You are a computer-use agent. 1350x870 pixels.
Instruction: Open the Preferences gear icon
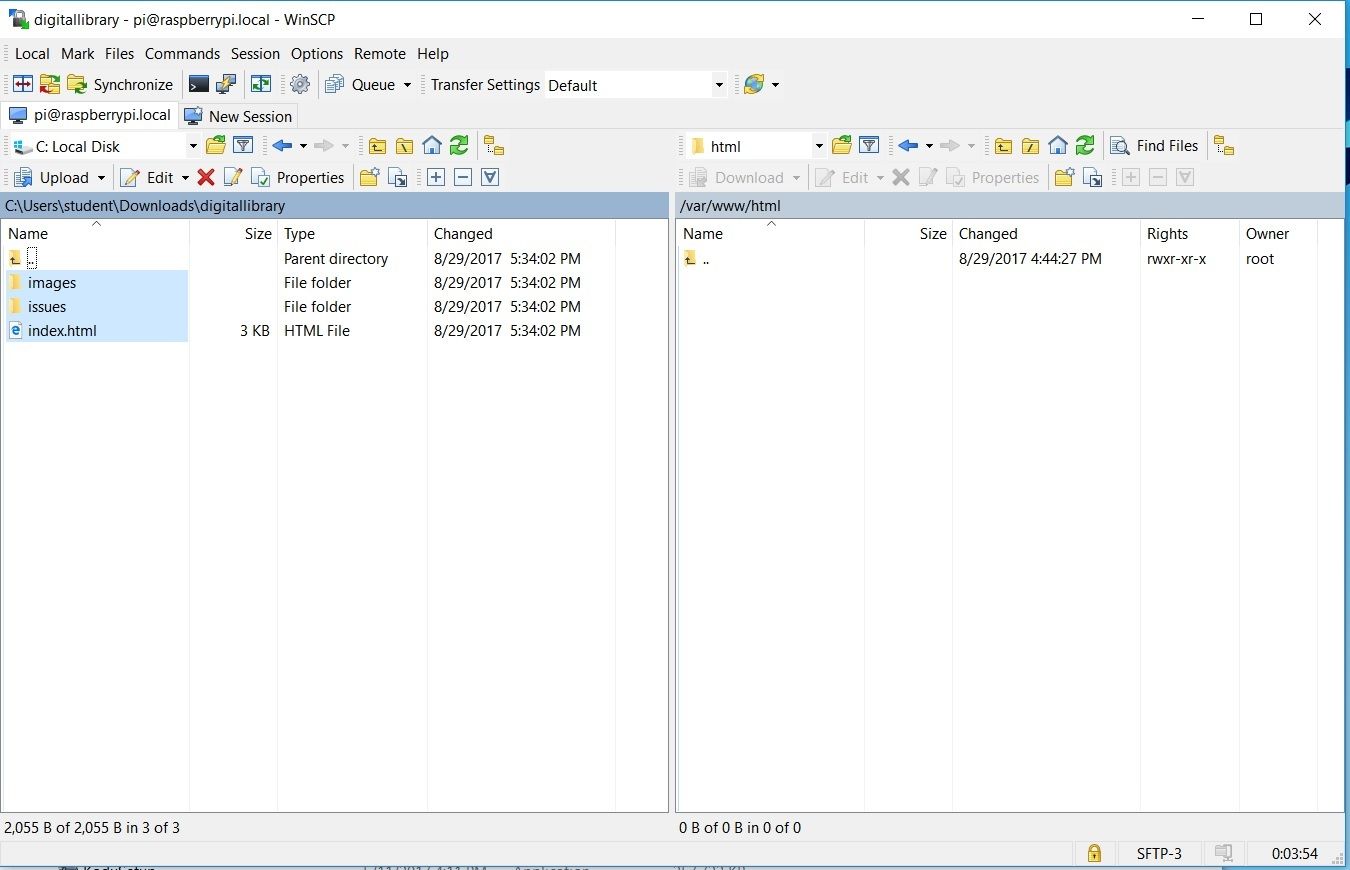[299, 84]
